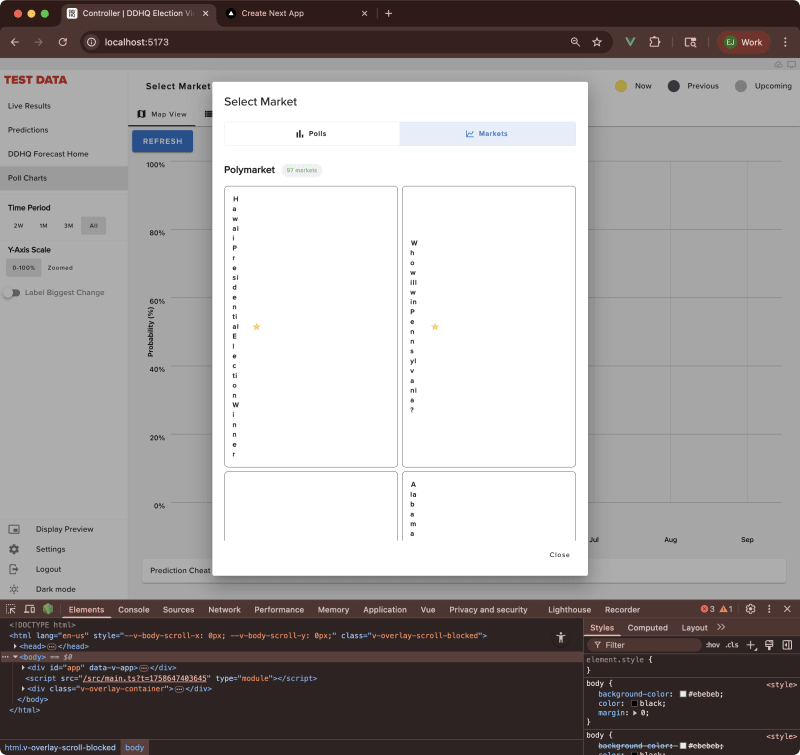Select the inspect element tool in DevTools

pyautogui.click(x=8, y=609)
